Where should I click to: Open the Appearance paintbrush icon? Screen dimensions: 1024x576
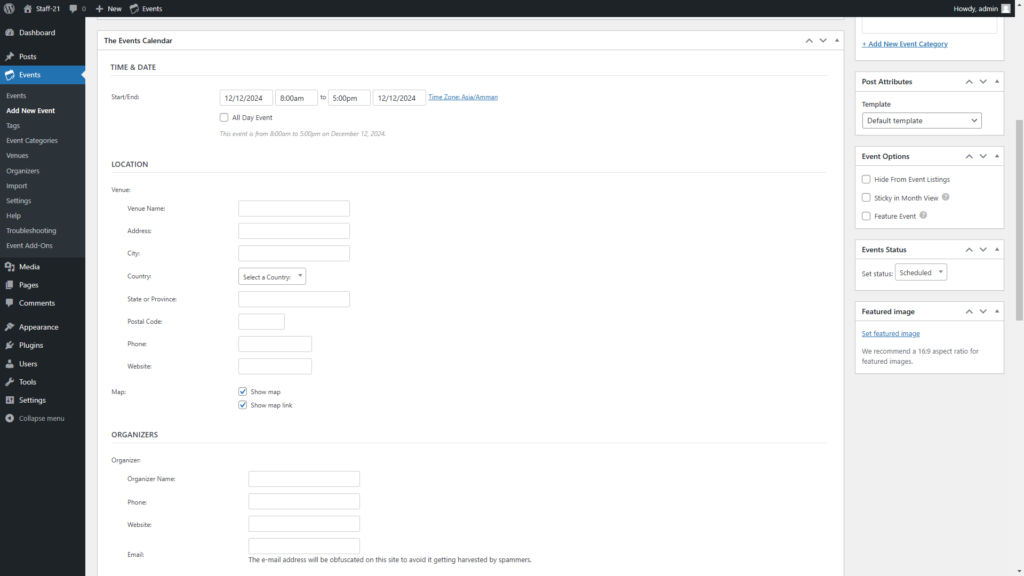[9, 327]
